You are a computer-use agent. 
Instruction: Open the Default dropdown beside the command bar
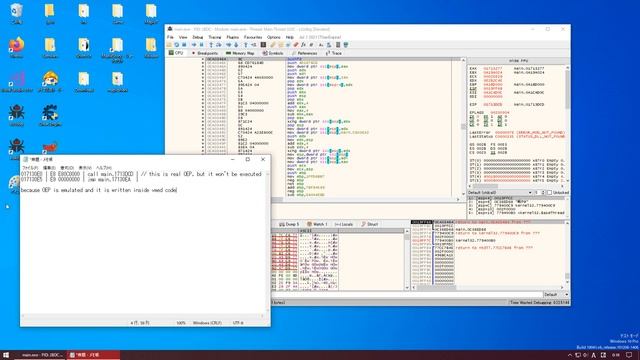point(556,294)
